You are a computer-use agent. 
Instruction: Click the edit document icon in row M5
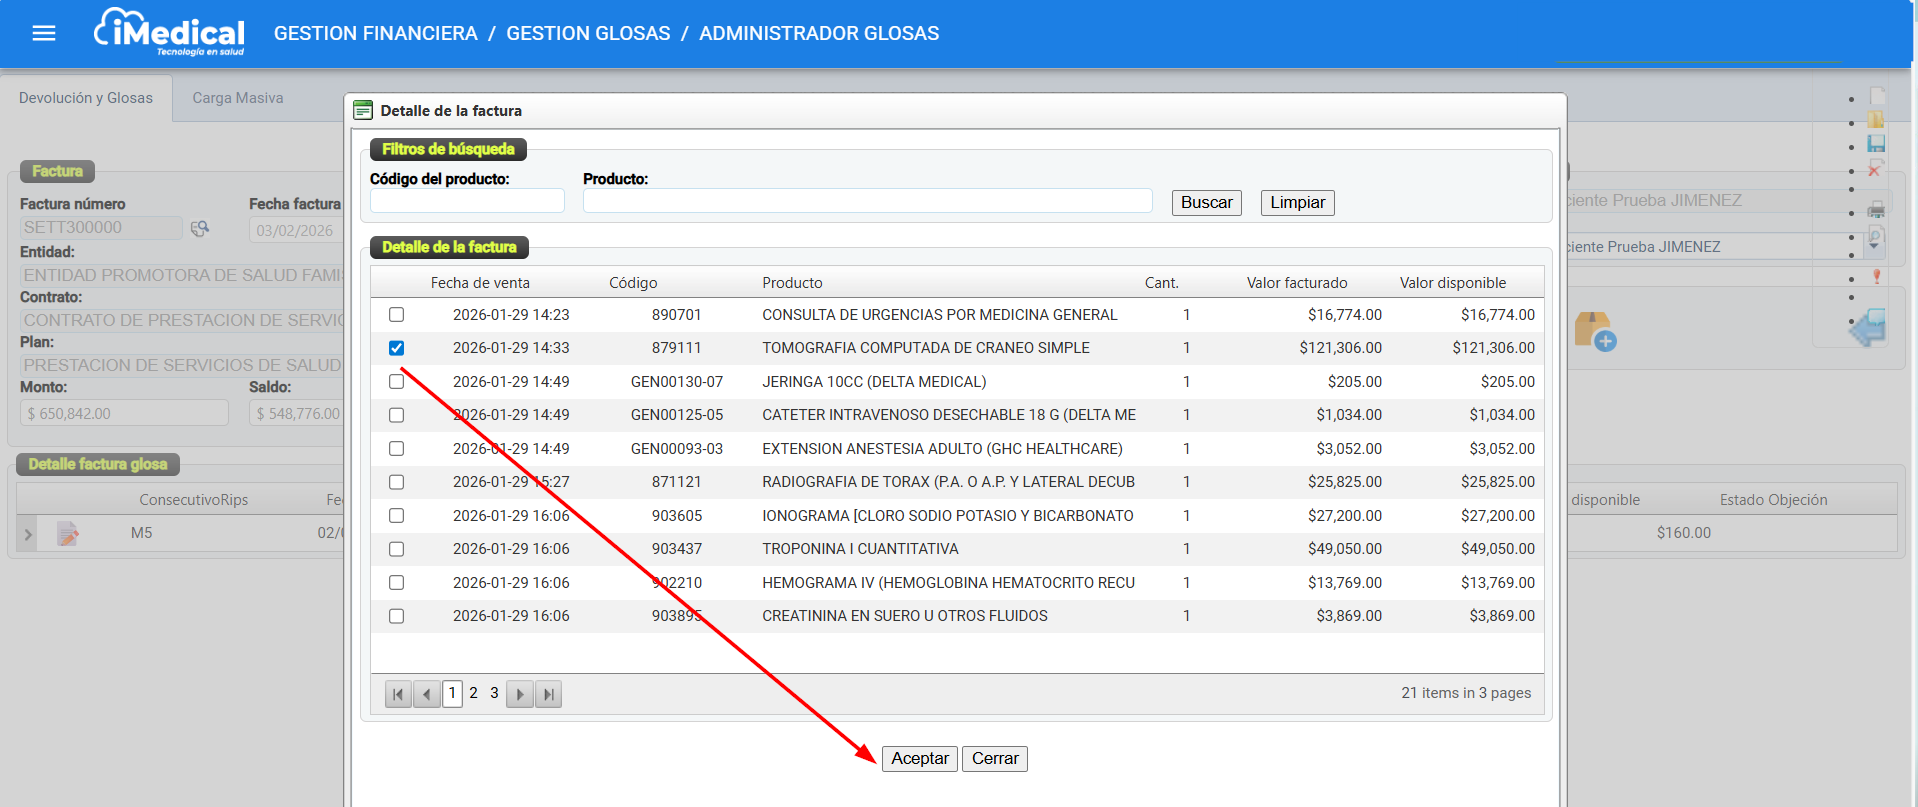click(68, 534)
